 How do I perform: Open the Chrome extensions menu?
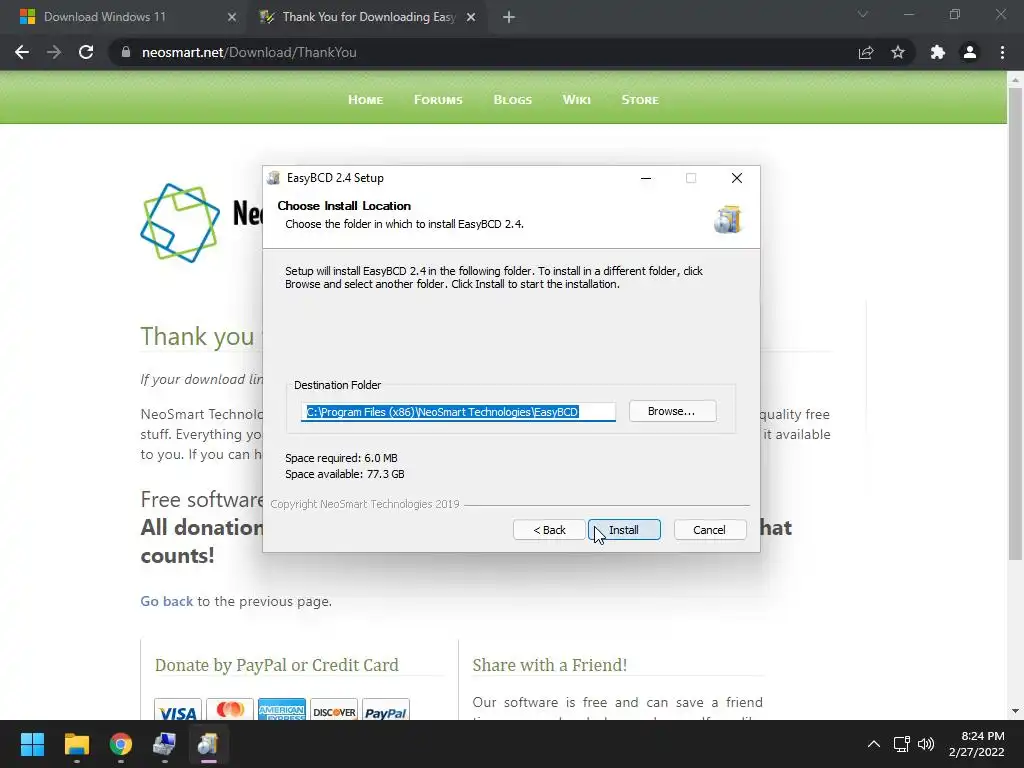click(x=938, y=52)
